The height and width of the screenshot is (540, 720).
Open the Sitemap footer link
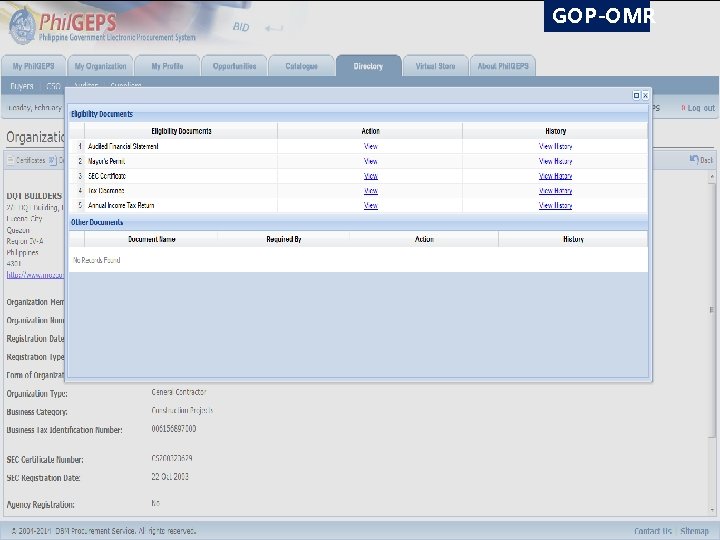[694, 531]
